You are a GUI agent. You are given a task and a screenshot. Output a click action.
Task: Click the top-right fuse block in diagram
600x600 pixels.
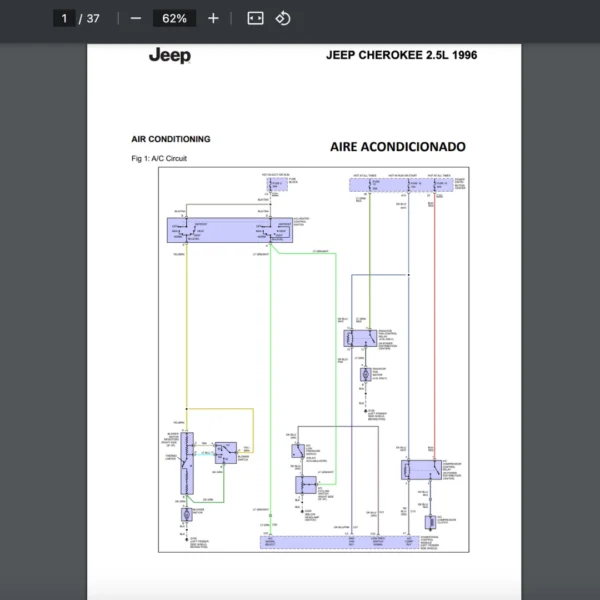tap(407, 184)
